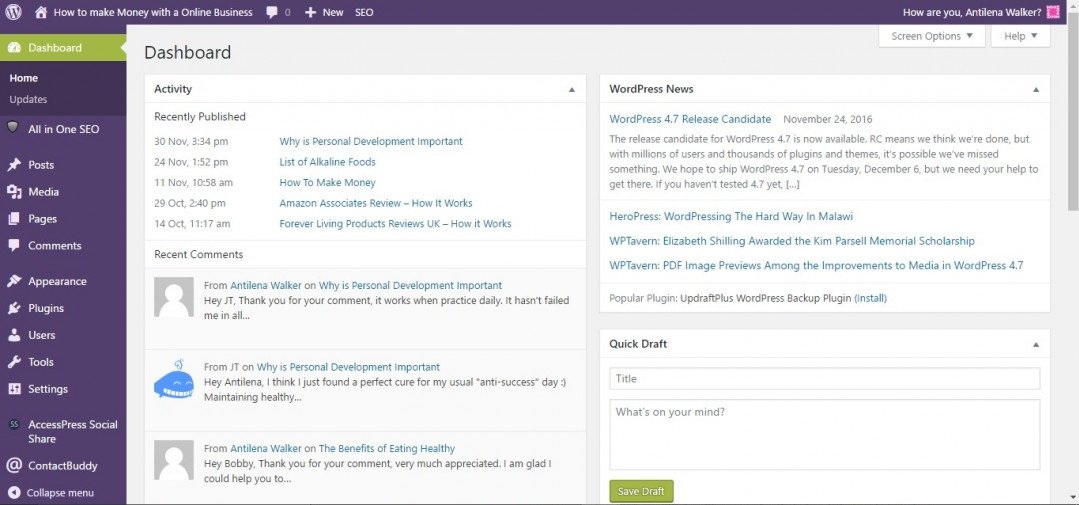Click the All in One SEO shield icon
The width and height of the screenshot is (1079, 505).
[x=12, y=128]
